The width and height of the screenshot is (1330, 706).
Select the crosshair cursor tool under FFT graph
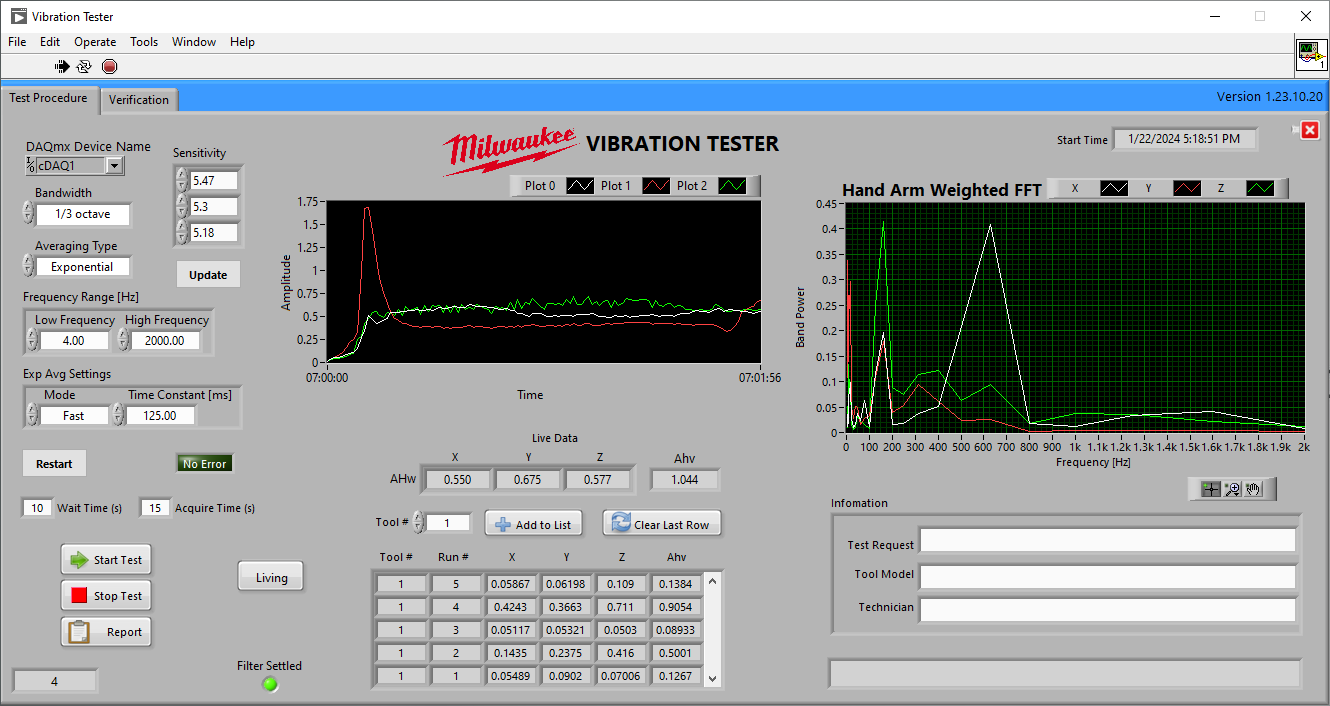coord(1211,489)
